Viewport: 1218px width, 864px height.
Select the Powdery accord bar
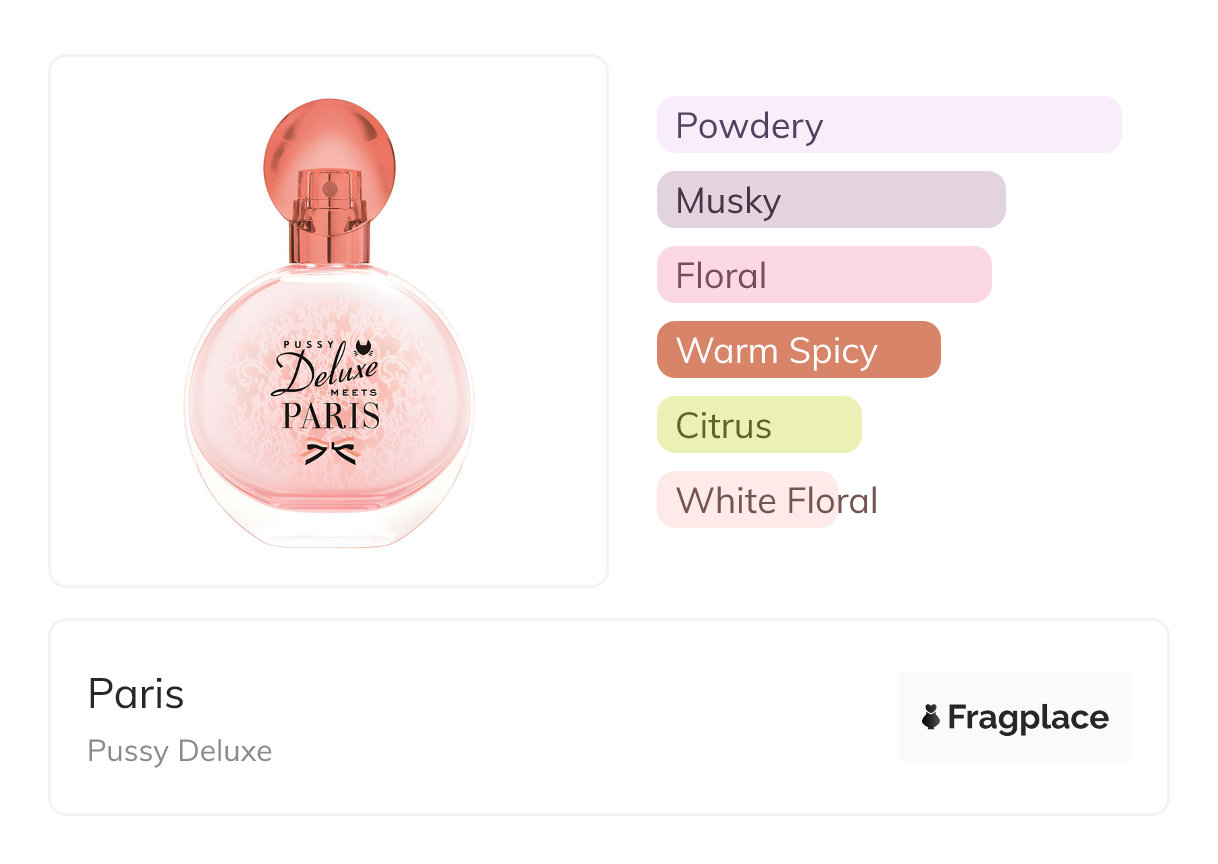(x=888, y=125)
